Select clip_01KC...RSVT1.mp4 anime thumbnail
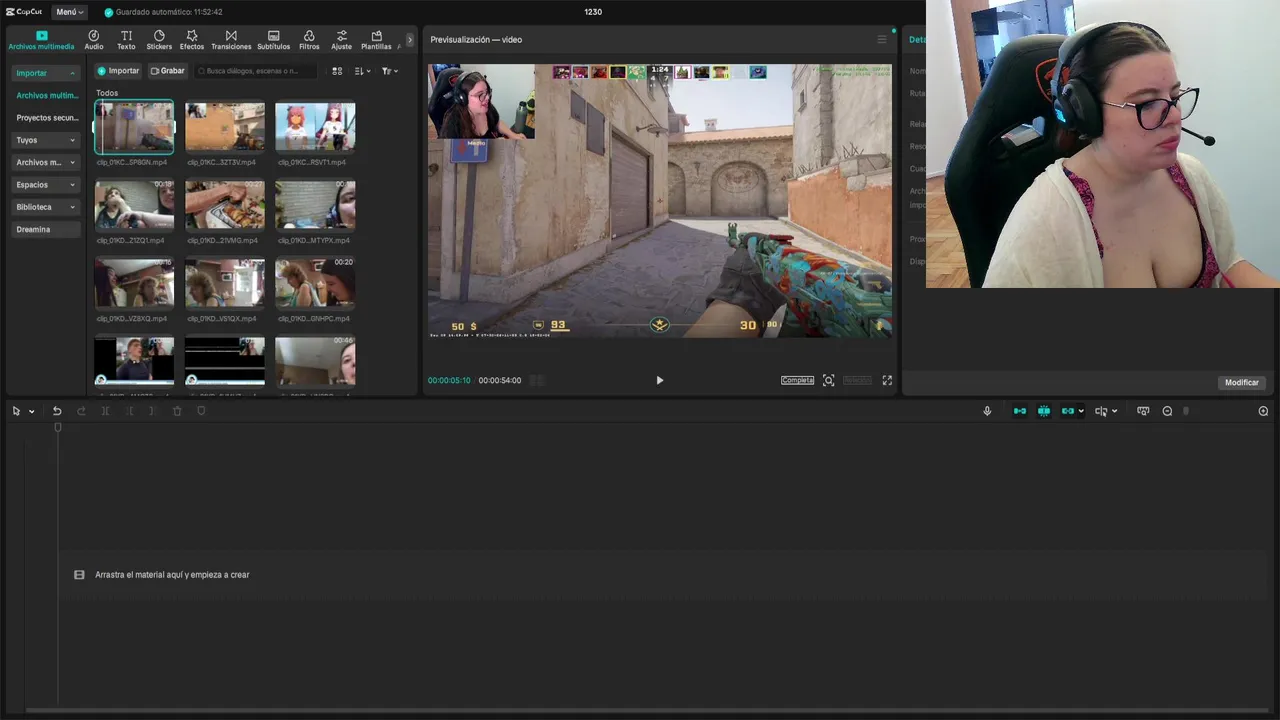Image resolution: width=1280 pixels, height=720 pixels. pos(315,127)
